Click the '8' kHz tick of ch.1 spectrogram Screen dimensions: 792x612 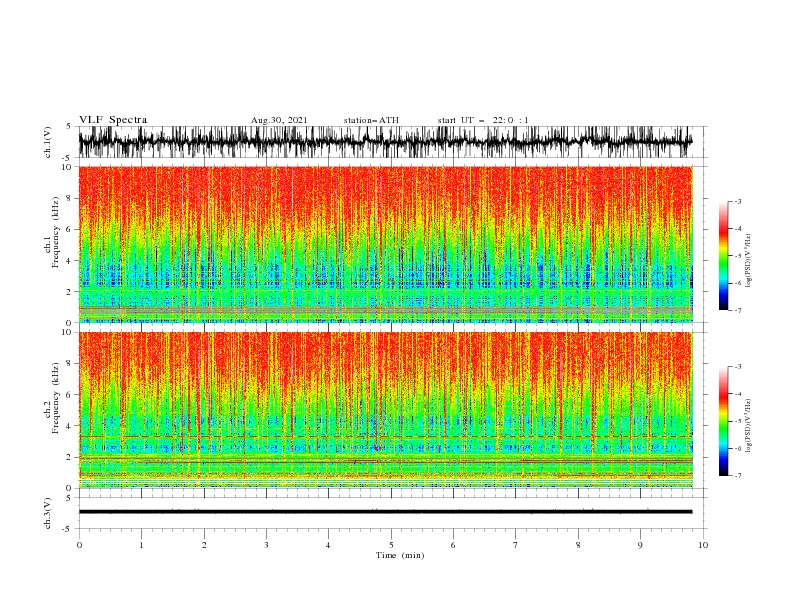click(x=69, y=198)
